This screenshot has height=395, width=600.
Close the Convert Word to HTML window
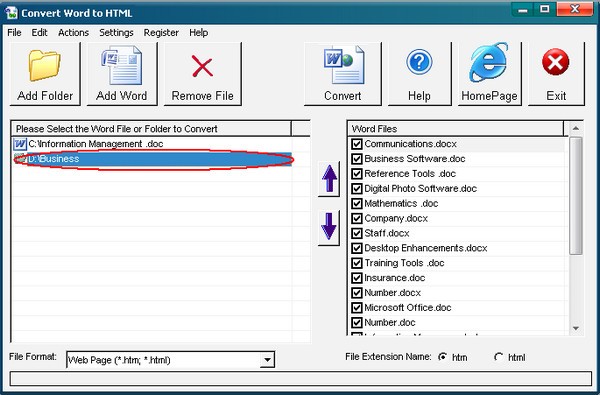tap(575, 10)
